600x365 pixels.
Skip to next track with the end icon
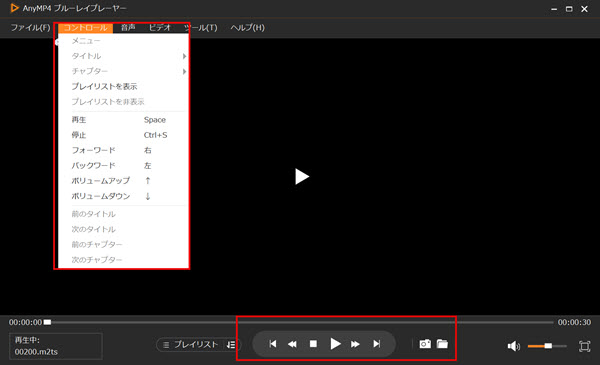click(x=377, y=344)
